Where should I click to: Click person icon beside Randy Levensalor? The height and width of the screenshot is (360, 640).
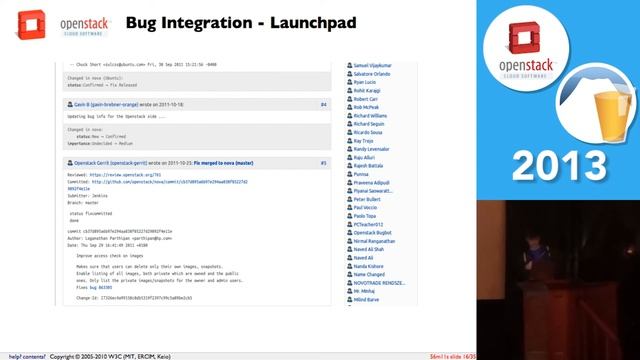click(x=350, y=149)
